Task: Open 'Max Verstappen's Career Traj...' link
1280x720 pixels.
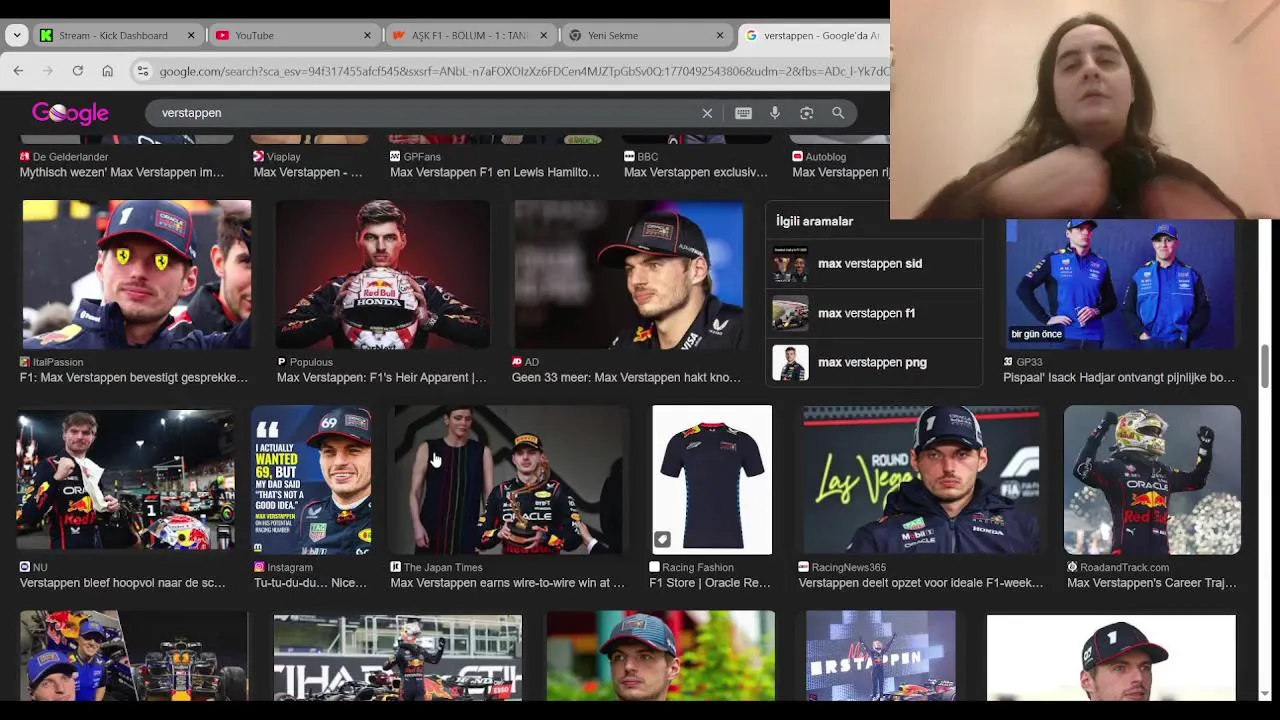Action: click(1151, 583)
